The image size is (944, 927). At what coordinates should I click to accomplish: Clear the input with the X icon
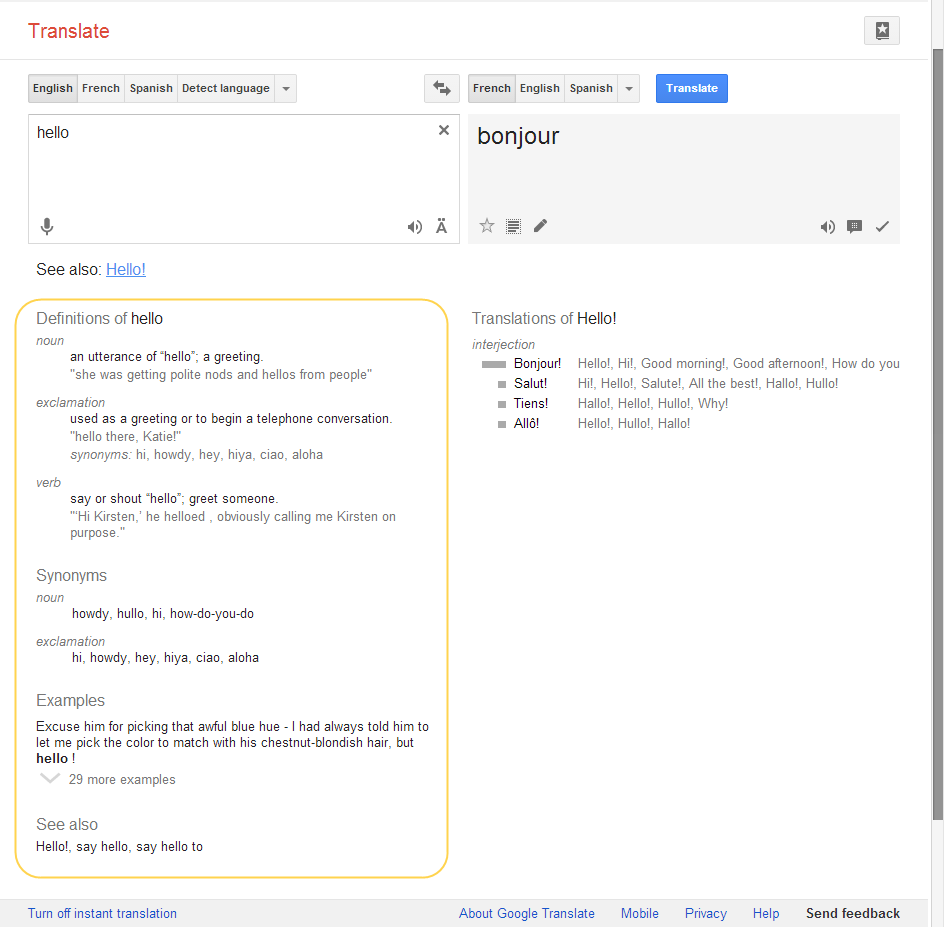[x=443, y=129]
